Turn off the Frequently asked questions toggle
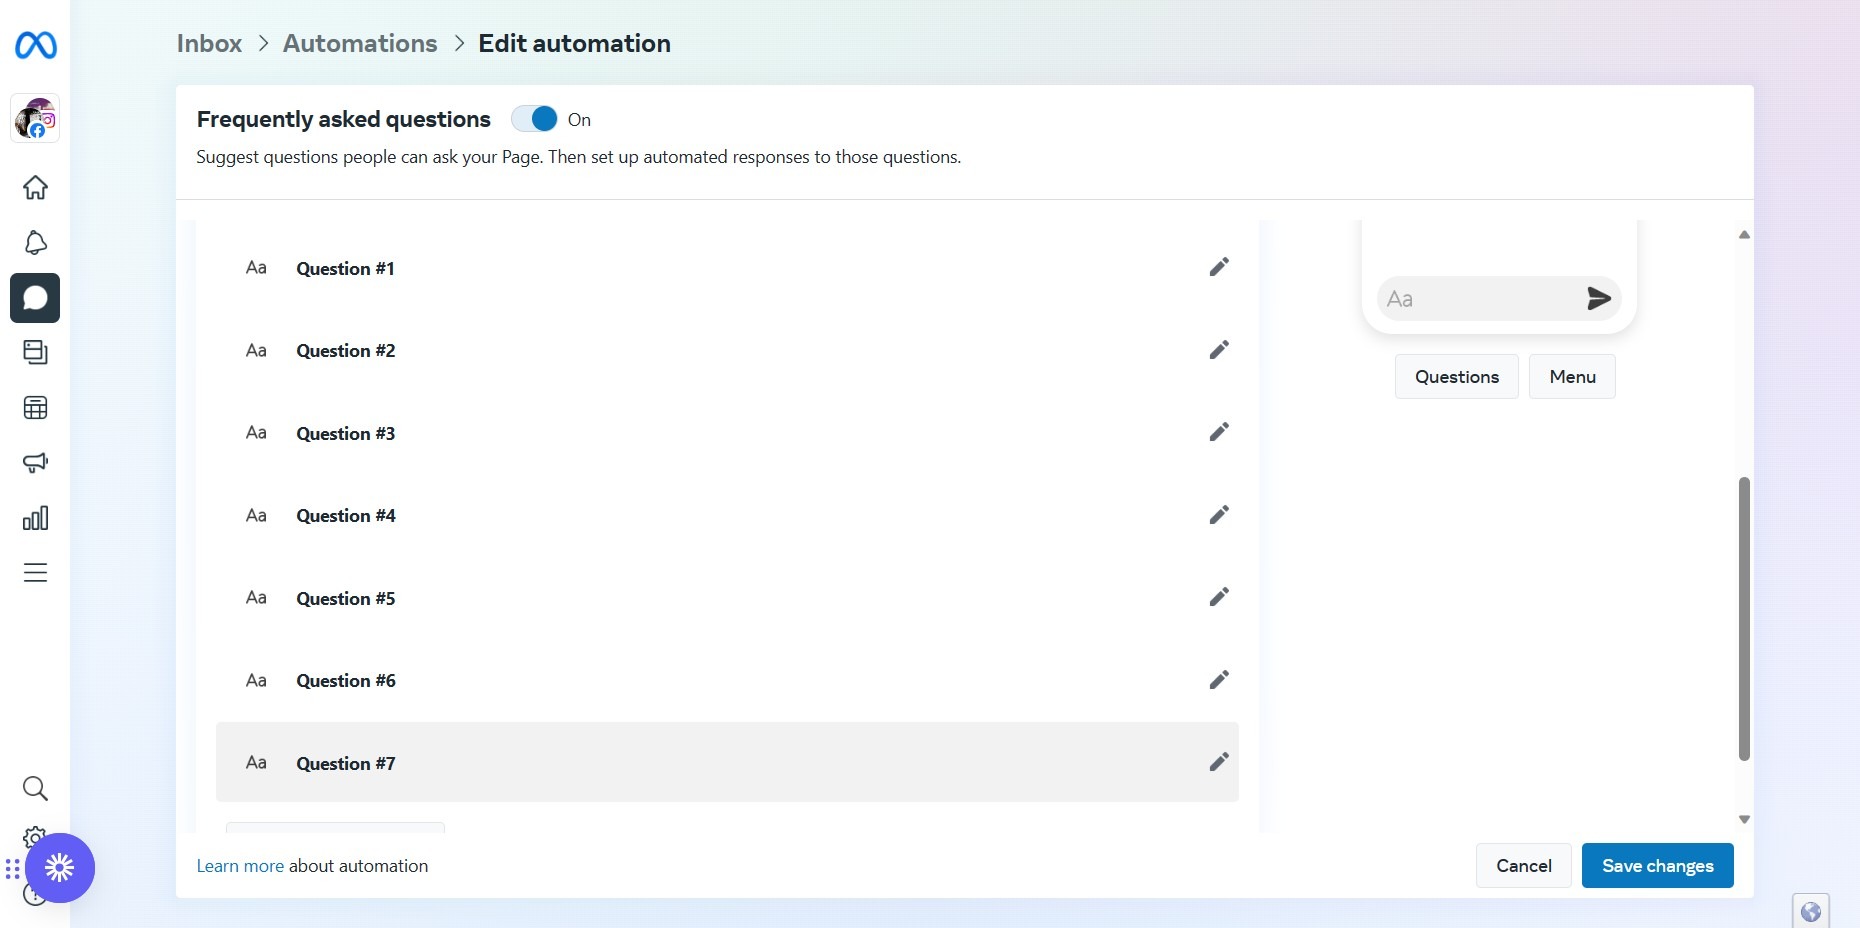1860x928 pixels. point(535,118)
